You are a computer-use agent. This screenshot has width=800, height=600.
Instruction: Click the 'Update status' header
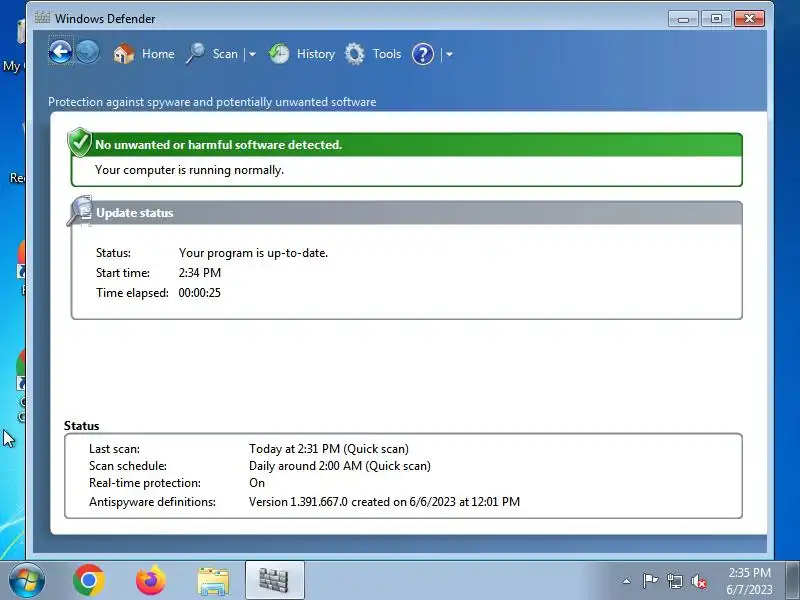point(135,213)
